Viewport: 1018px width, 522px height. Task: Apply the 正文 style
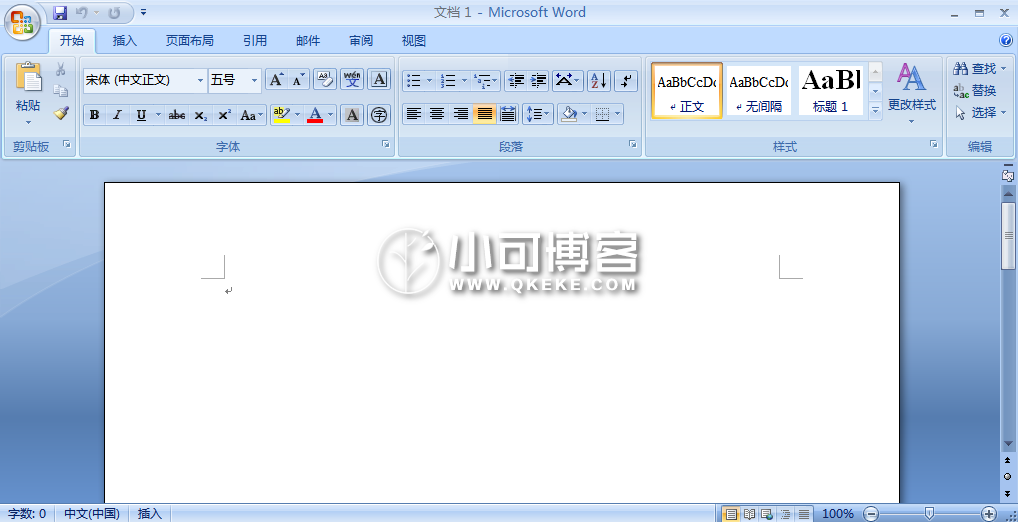(687, 90)
